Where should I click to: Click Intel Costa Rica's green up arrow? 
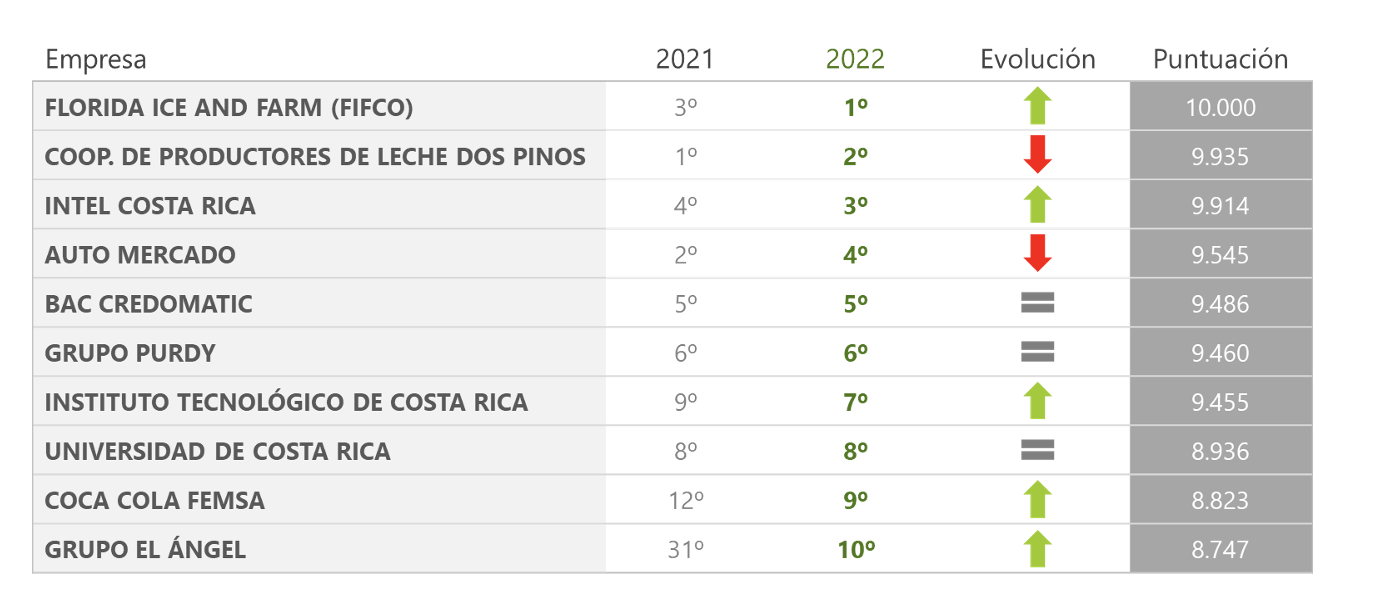pos(1038,205)
